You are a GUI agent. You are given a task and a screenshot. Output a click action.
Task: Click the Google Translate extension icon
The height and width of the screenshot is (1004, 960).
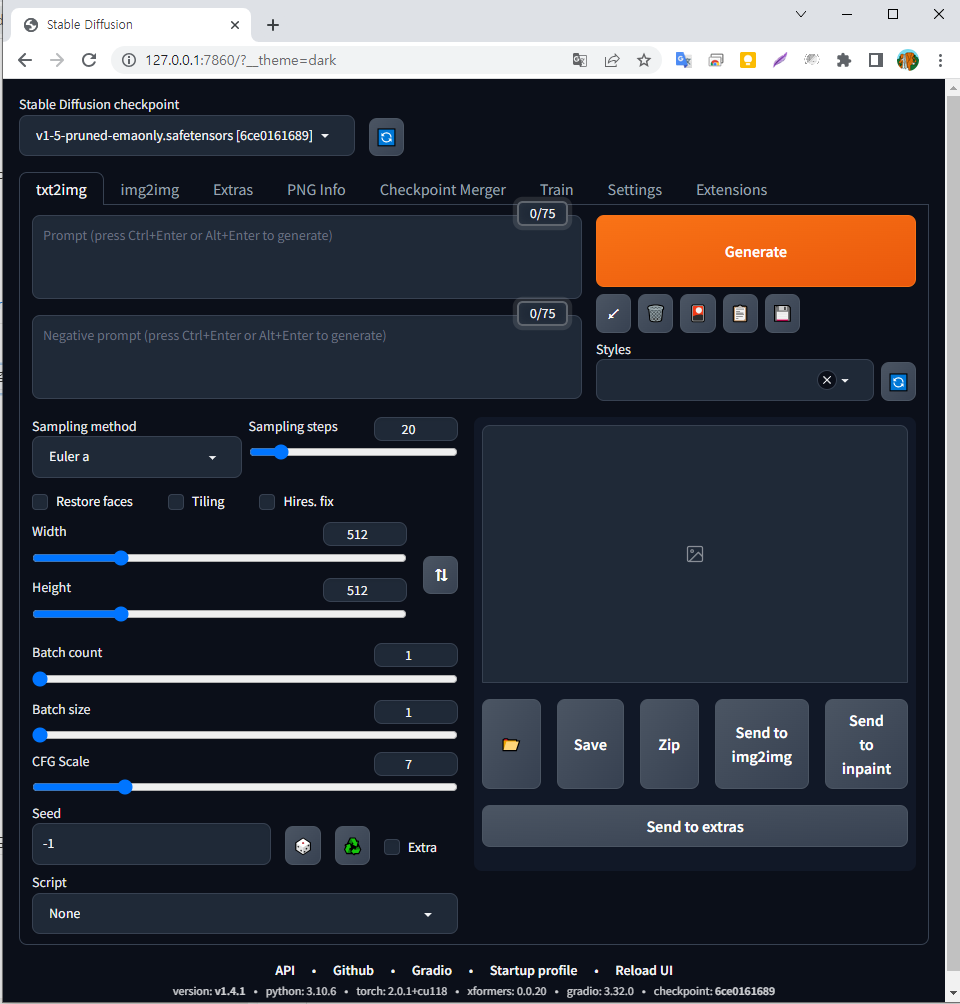(x=683, y=60)
